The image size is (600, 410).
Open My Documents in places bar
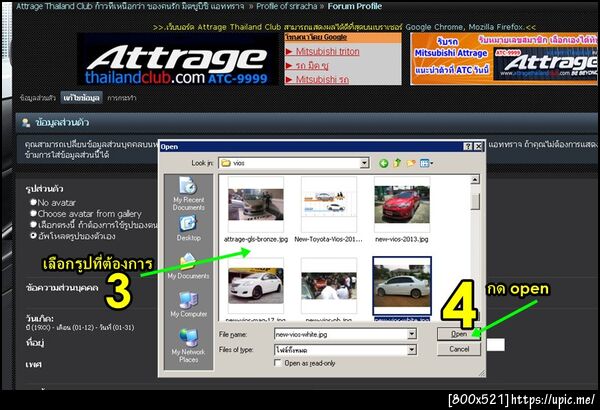click(188, 266)
